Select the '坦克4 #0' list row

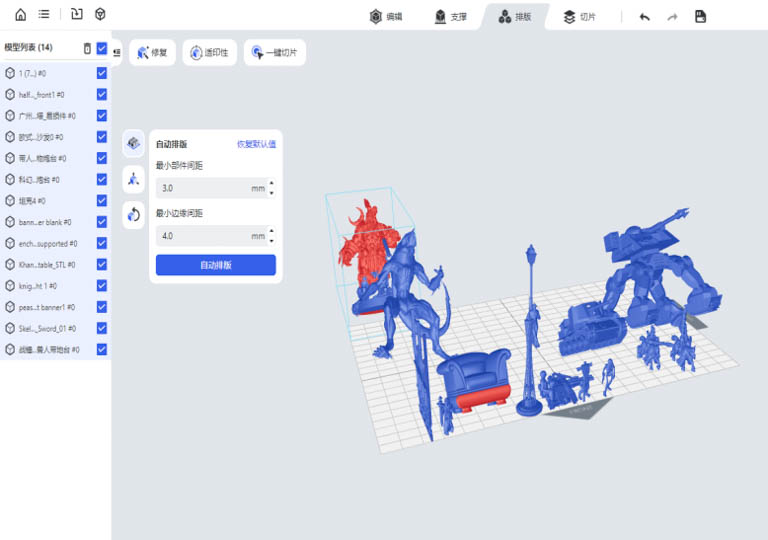[56, 201]
